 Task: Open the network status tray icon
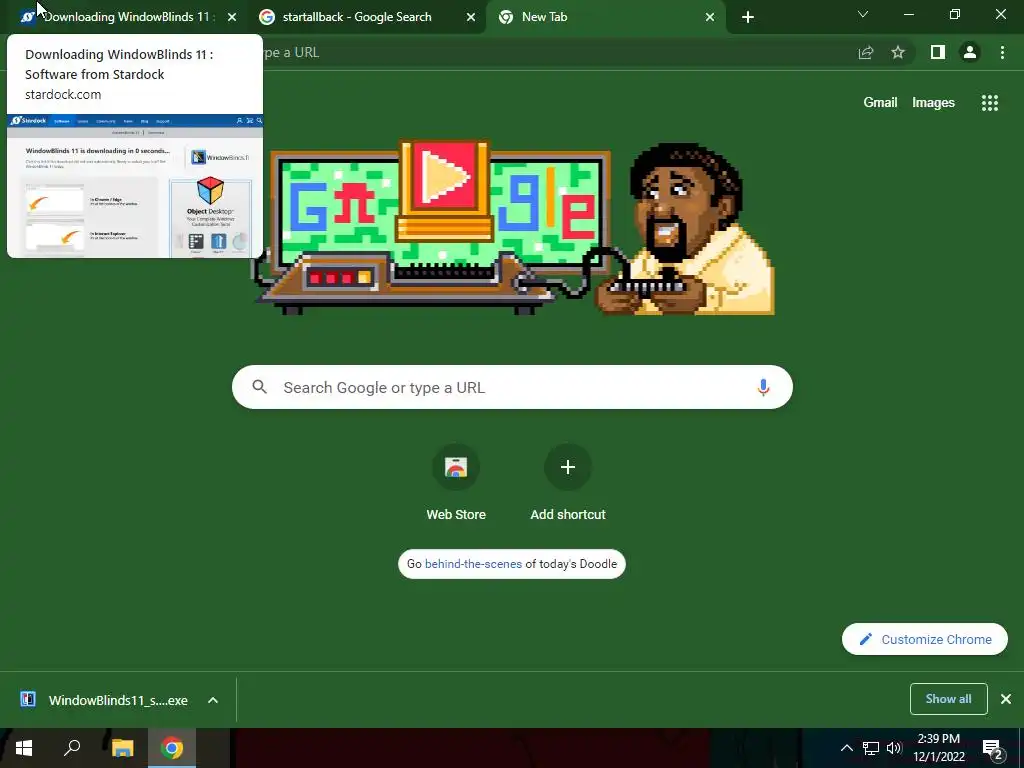(x=871, y=748)
